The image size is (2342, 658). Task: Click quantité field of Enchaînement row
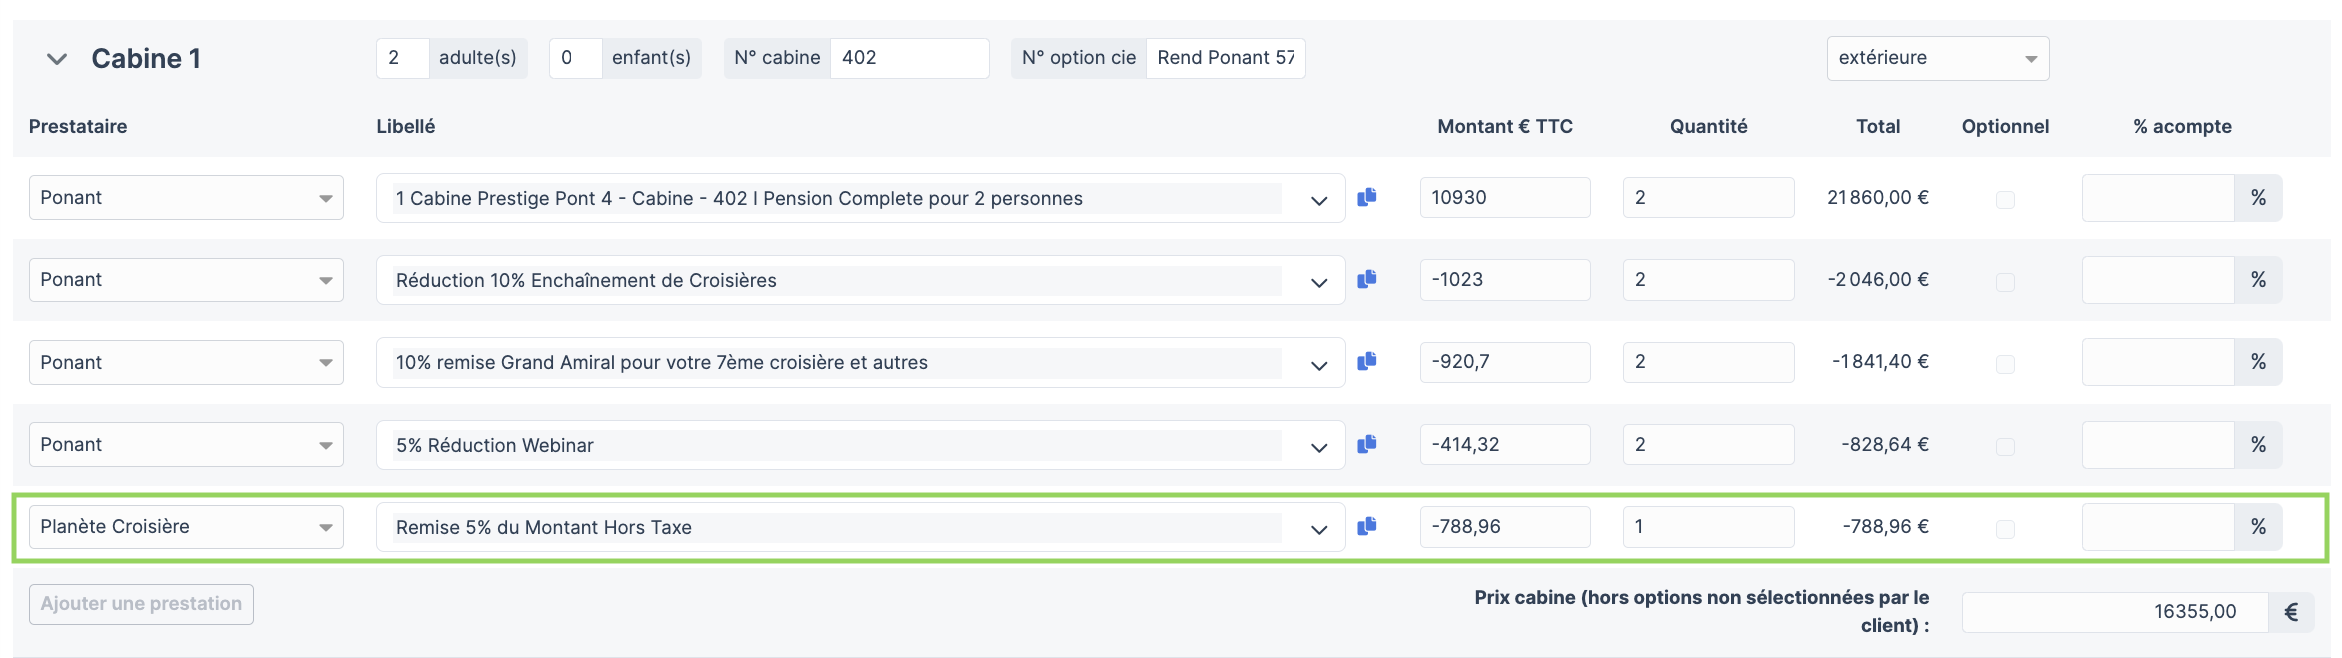(1708, 279)
